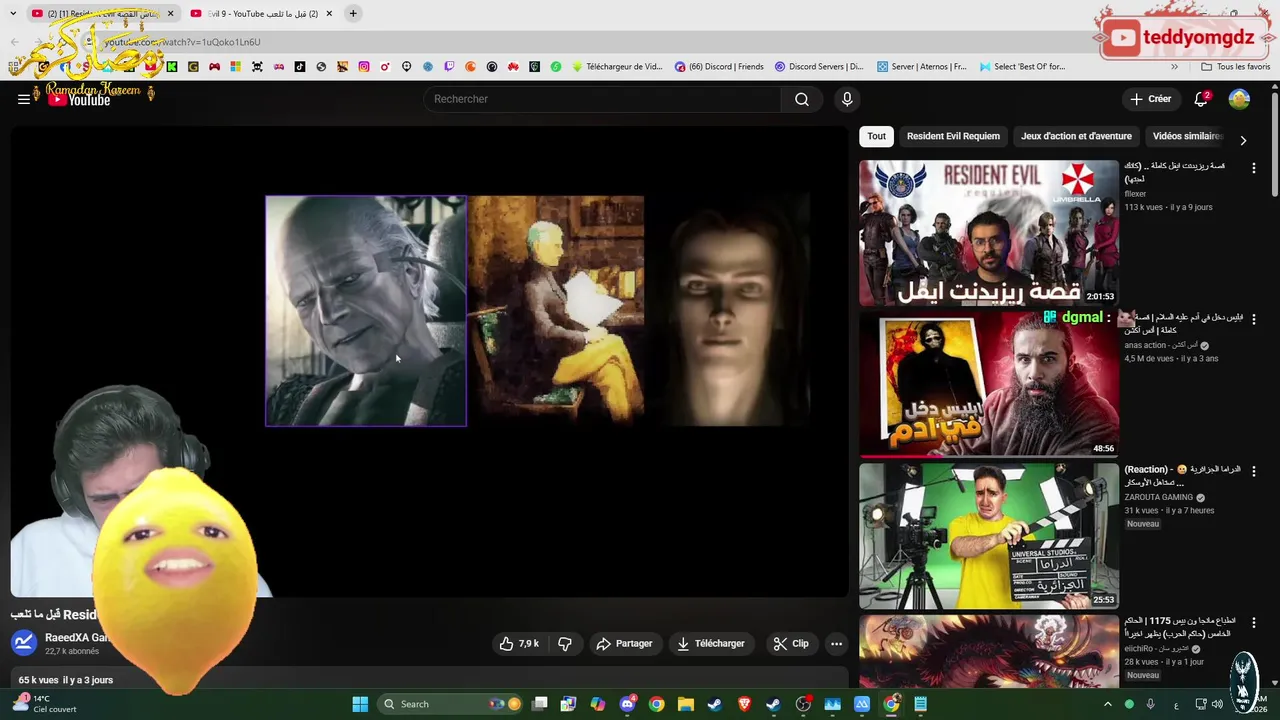Open the Téléchargeur de Vid... bookmark
The height and width of the screenshot is (720, 1280).
(x=617, y=67)
